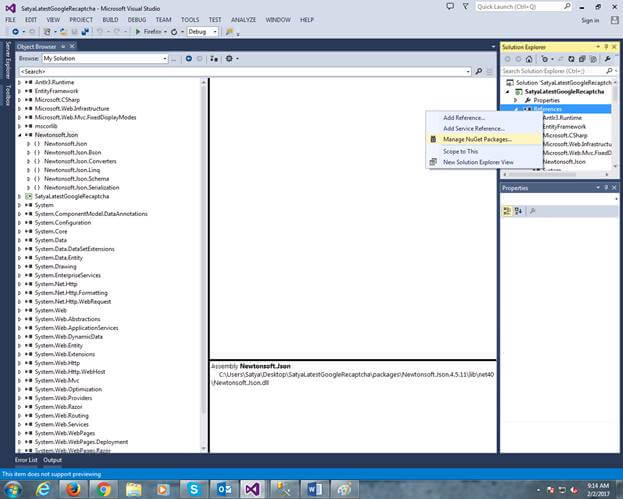This screenshot has height=499, width=623.
Task: Choose Manage NuGet Packages menu entry
Action: [484, 139]
